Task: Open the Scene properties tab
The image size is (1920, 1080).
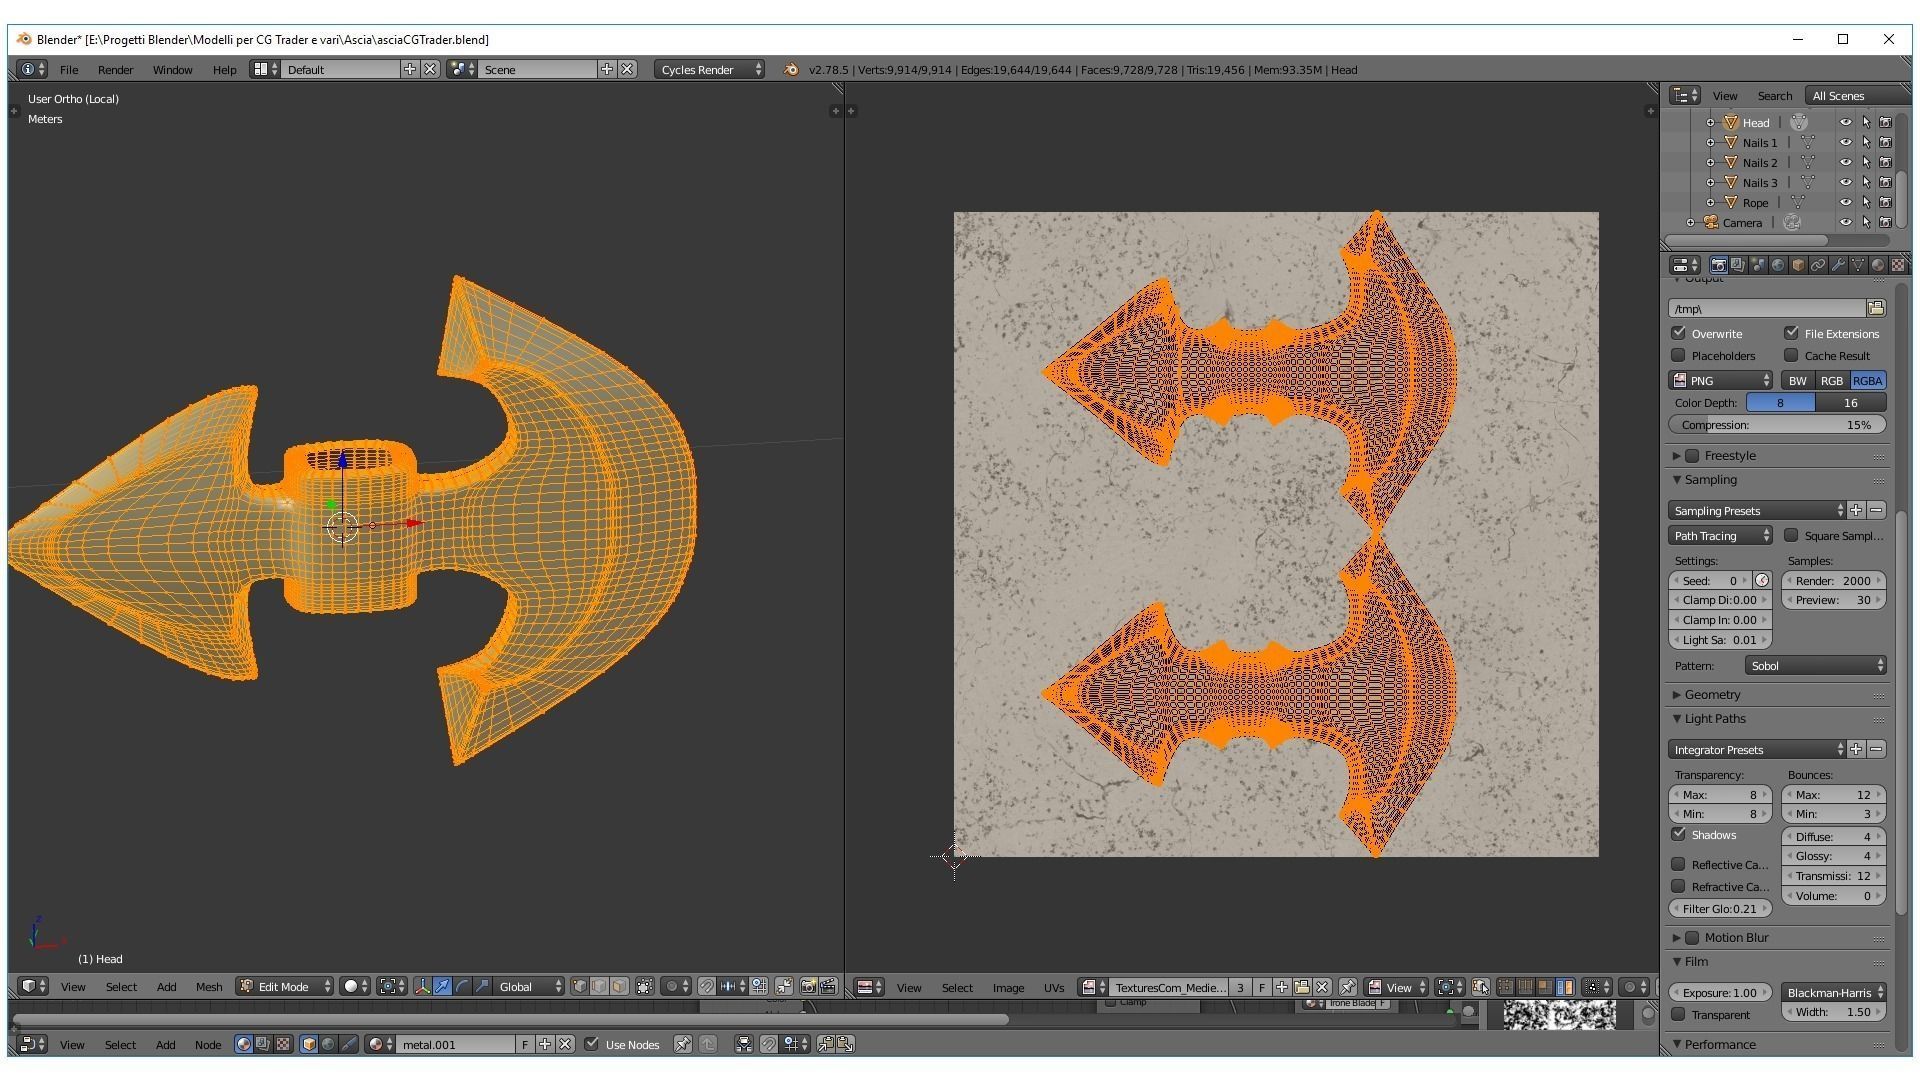Action: point(1758,265)
